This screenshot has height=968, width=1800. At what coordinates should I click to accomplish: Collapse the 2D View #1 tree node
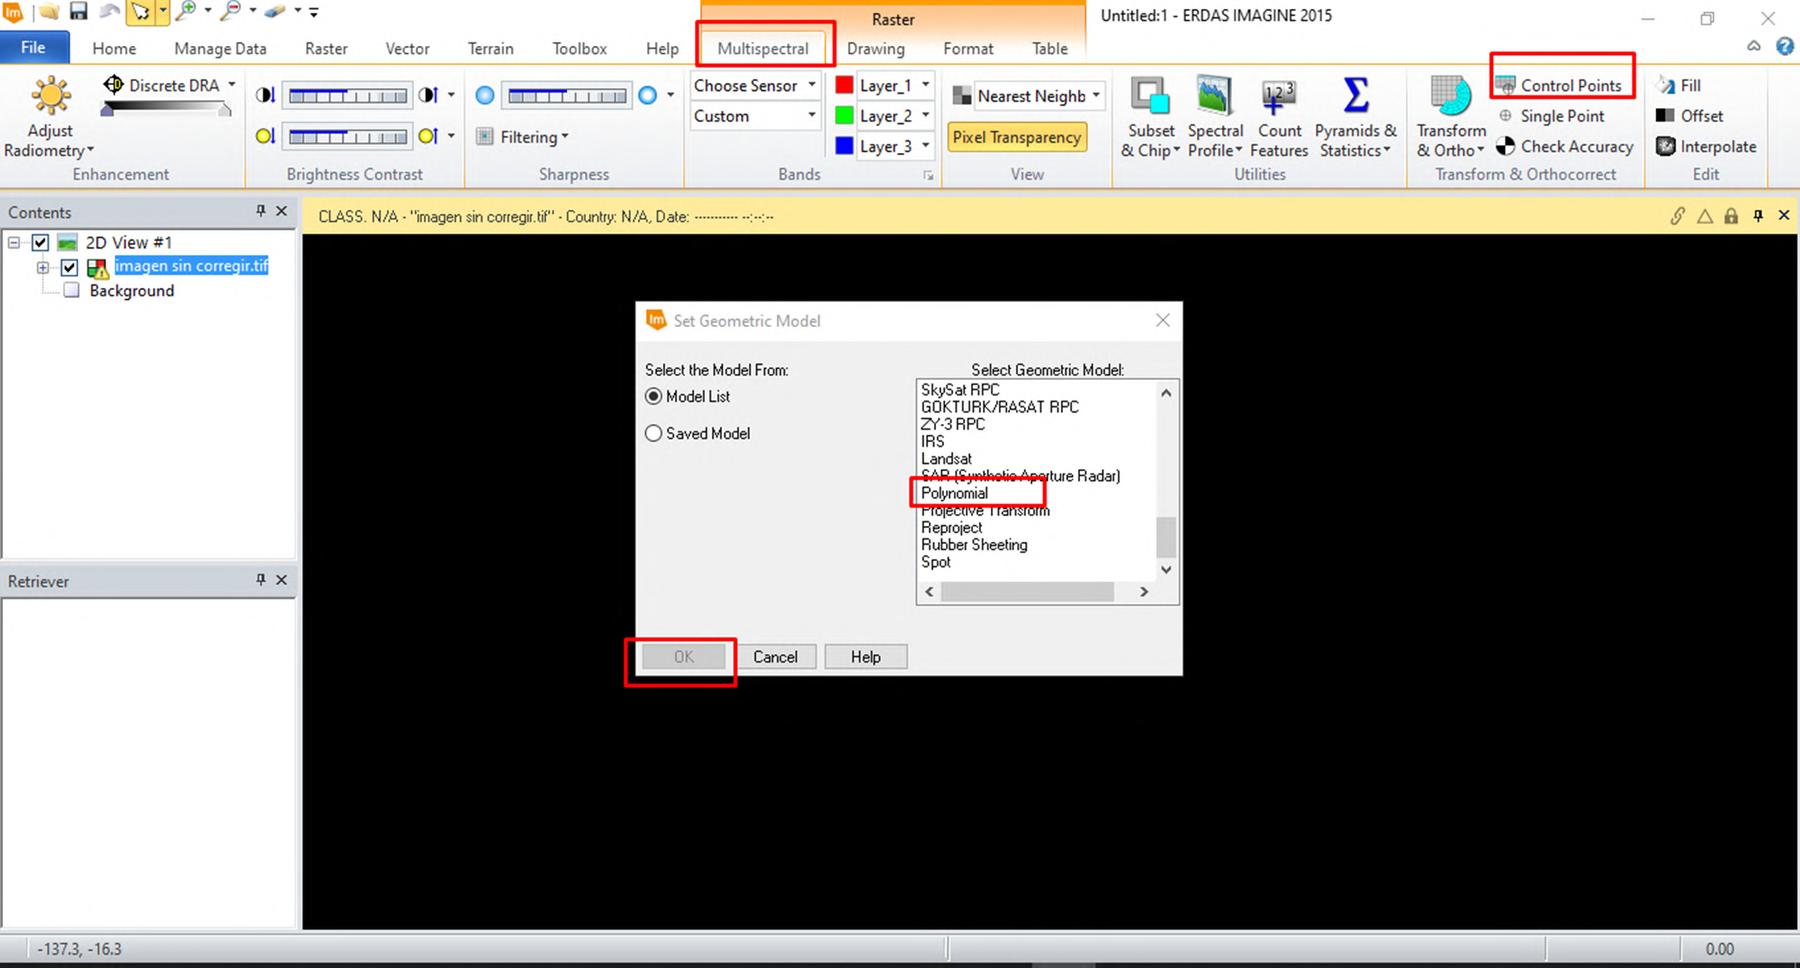[x=14, y=243]
